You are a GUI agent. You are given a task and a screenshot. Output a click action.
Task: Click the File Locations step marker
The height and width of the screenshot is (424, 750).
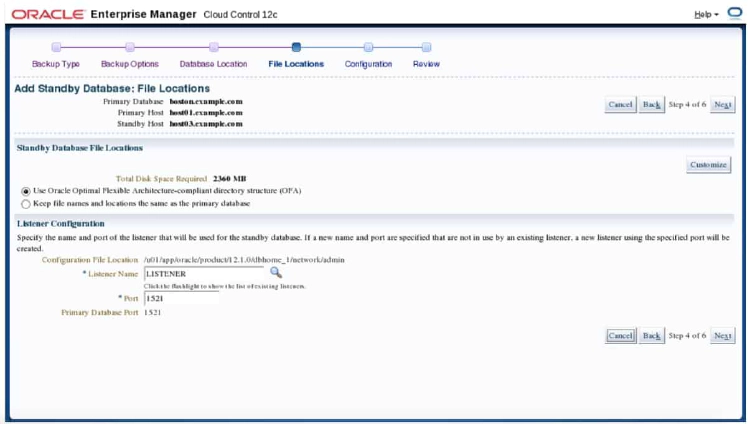296,47
